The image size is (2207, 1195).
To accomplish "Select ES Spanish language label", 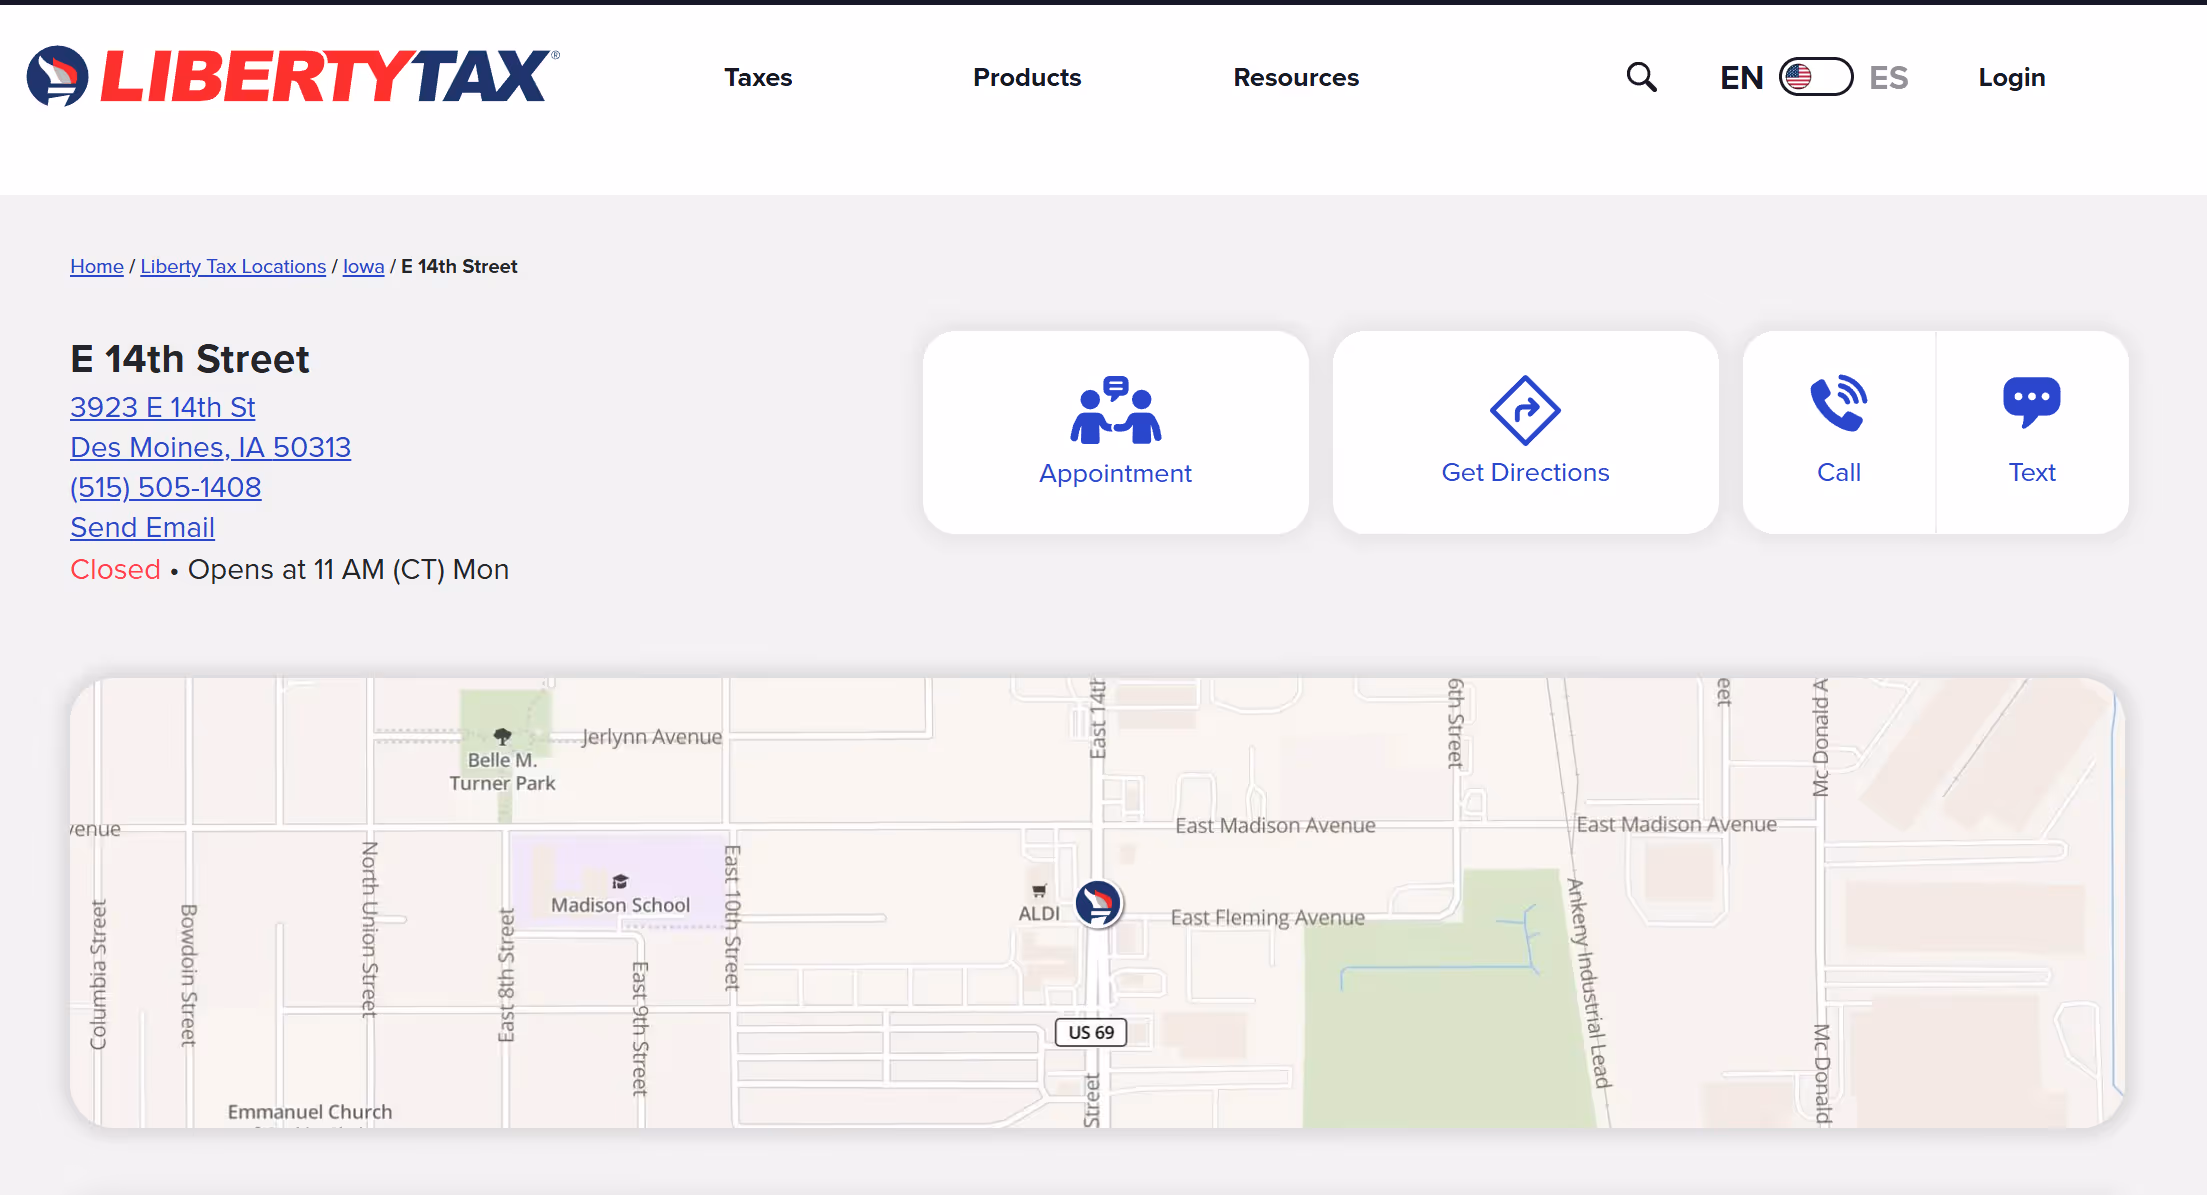I will [1889, 77].
